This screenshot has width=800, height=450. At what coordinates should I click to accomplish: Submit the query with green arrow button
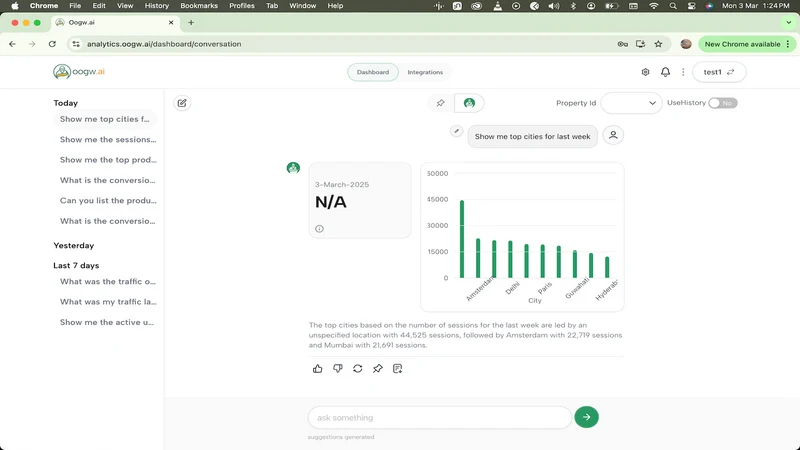click(586, 417)
